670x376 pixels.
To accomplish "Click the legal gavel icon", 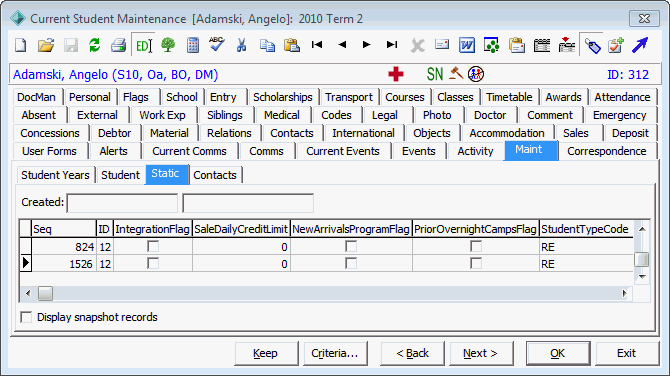I will pyautogui.click(x=456, y=73).
